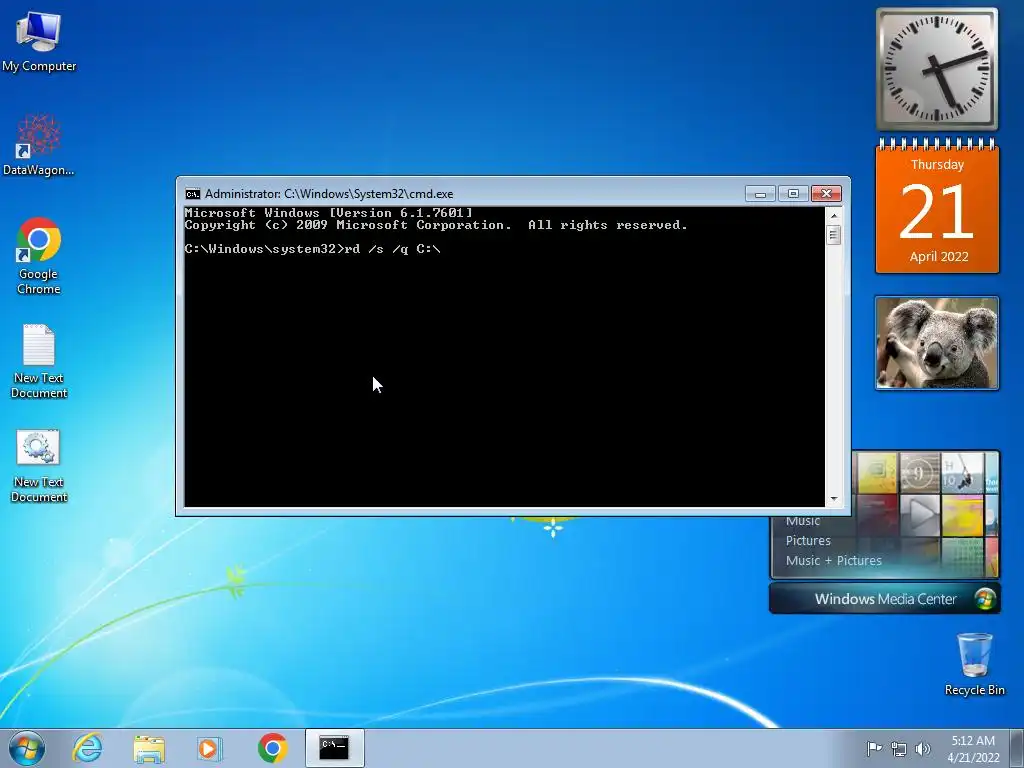Launch Chrome from the taskbar
This screenshot has width=1024, height=768.
272,748
